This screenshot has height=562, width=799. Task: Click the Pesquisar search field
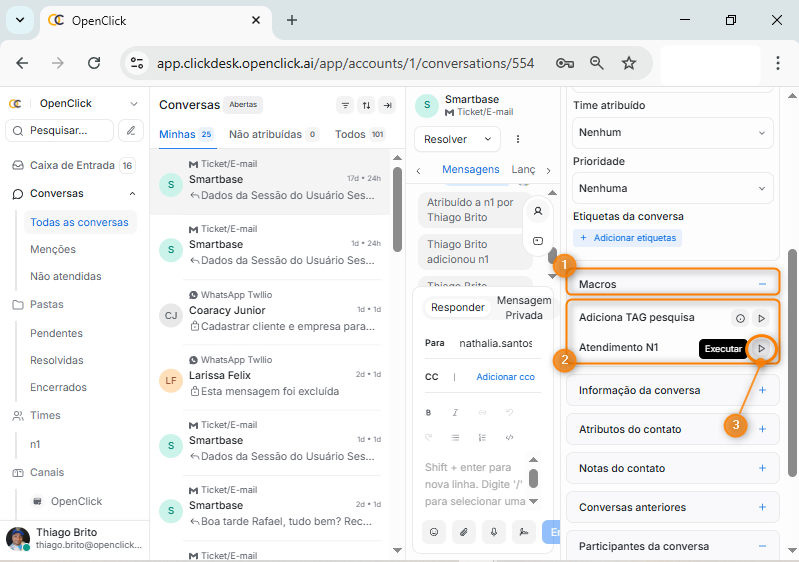coord(60,130)
